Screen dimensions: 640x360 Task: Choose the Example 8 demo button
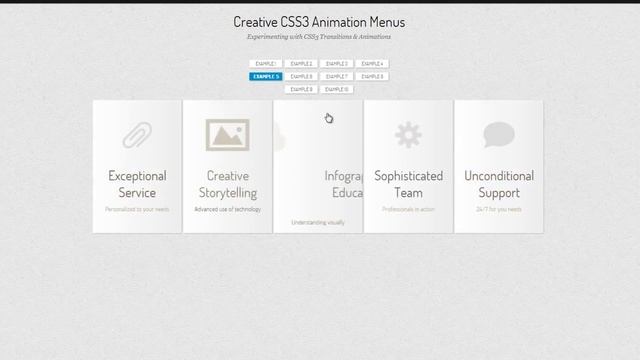pos(372,76)
